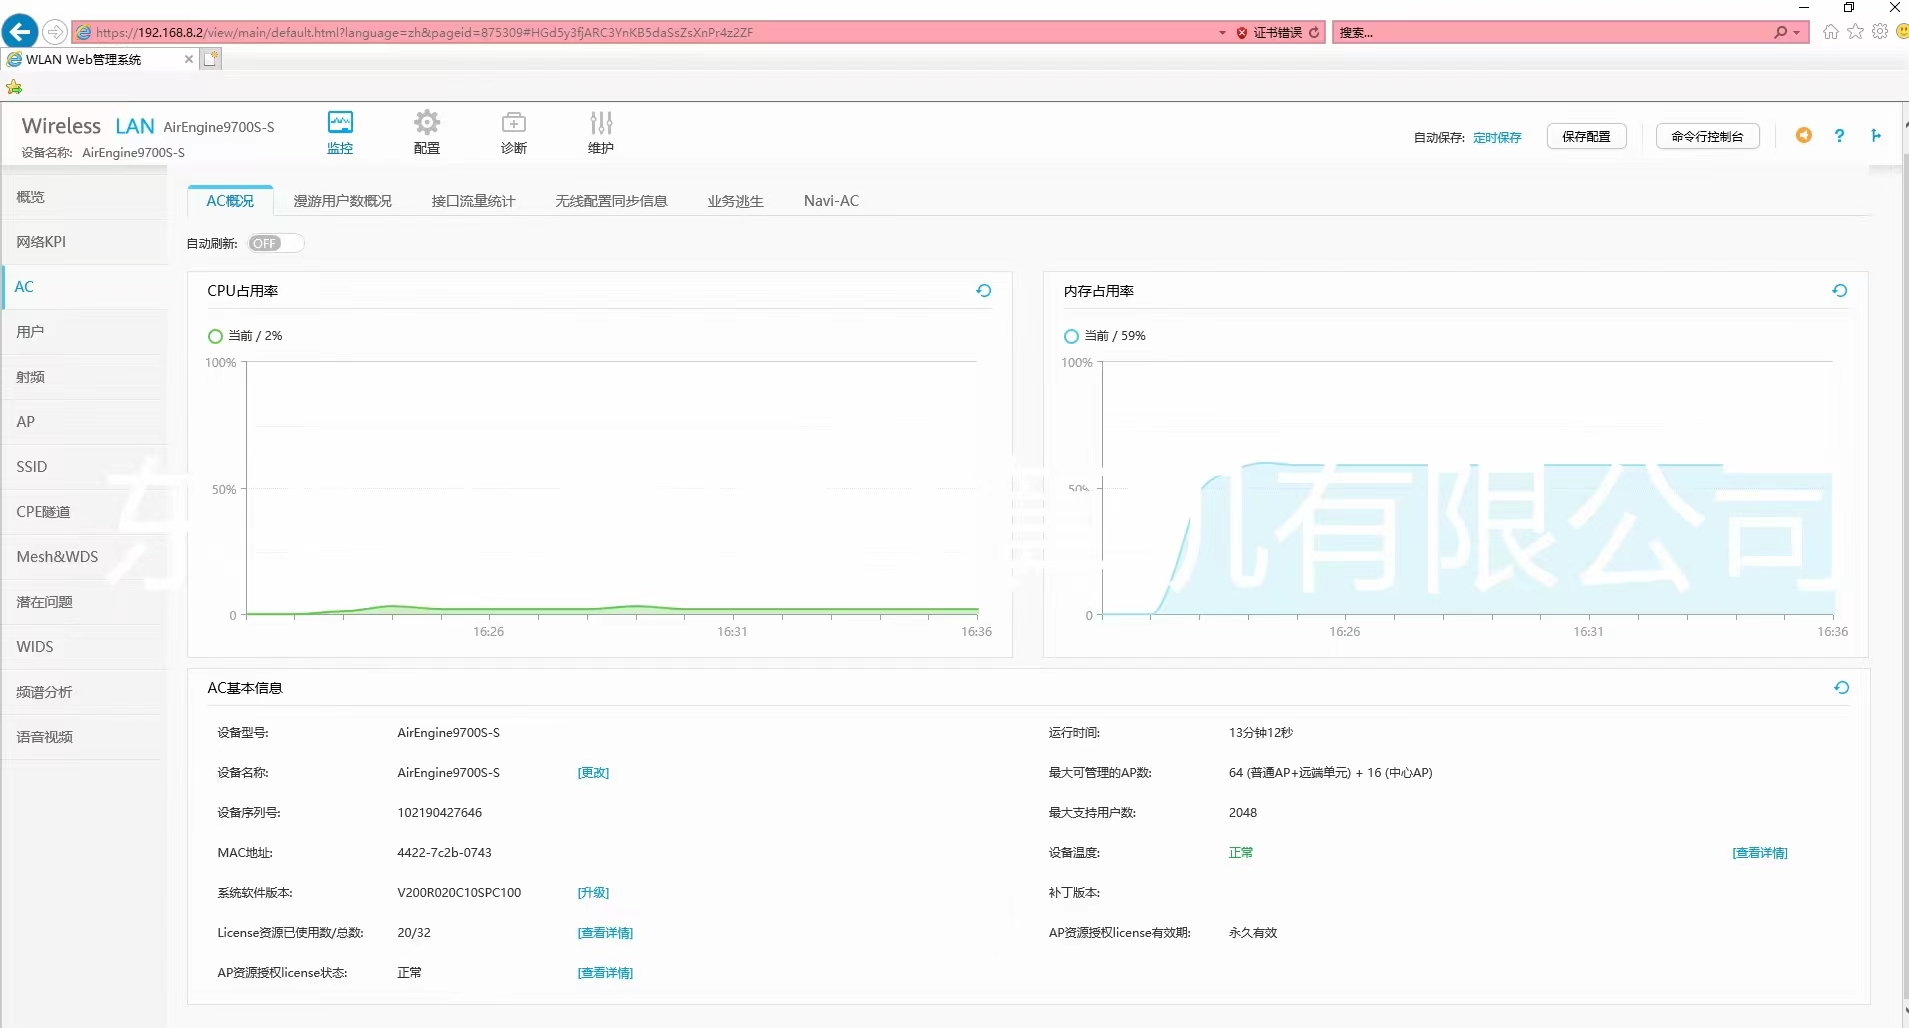Switch to the 漫游用户数概况 tab
Viewport: 1909px width, 1028px height.
(342, 201)
